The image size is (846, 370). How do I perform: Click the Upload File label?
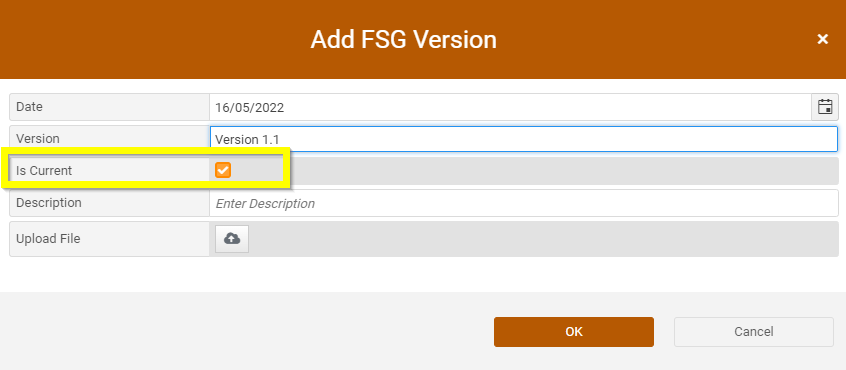(48, 239)
